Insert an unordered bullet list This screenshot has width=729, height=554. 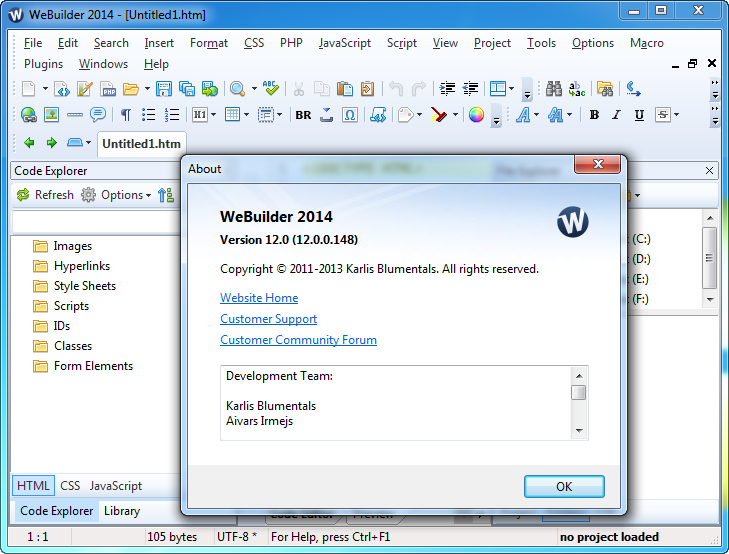(x=149, y=114)
